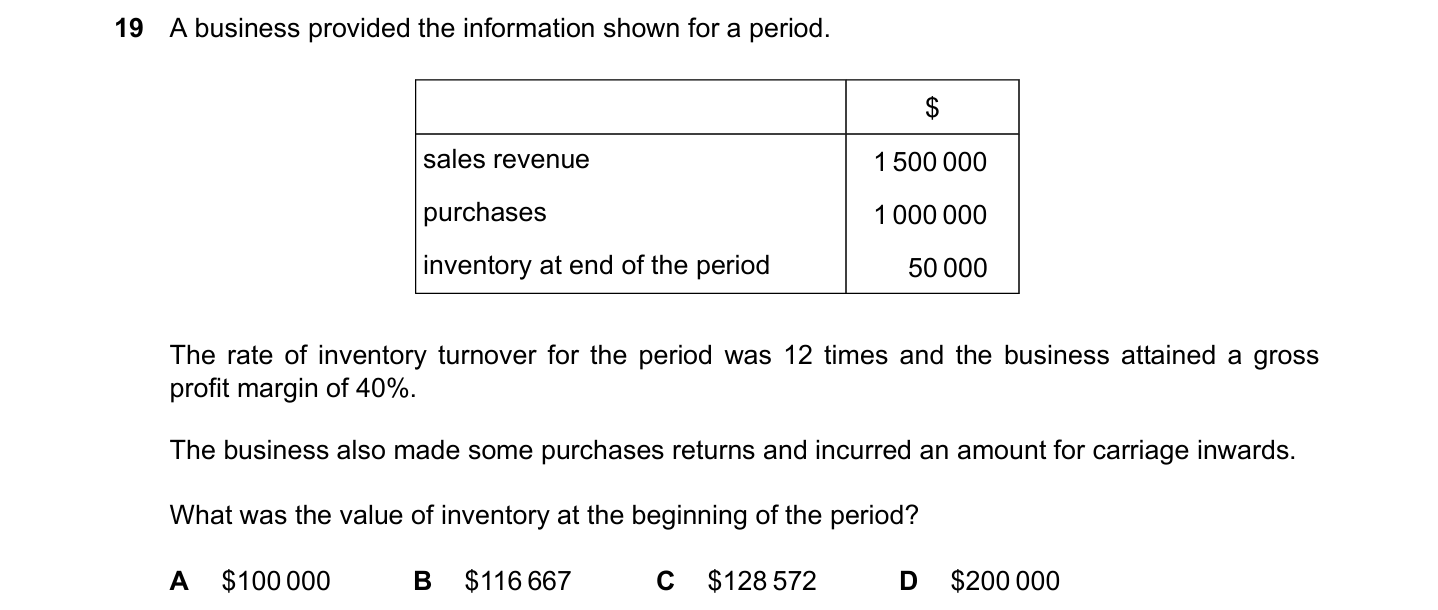Click the 50 000 closing inventory value
This screenshot has width=1438, height=610.
(947, 268)
